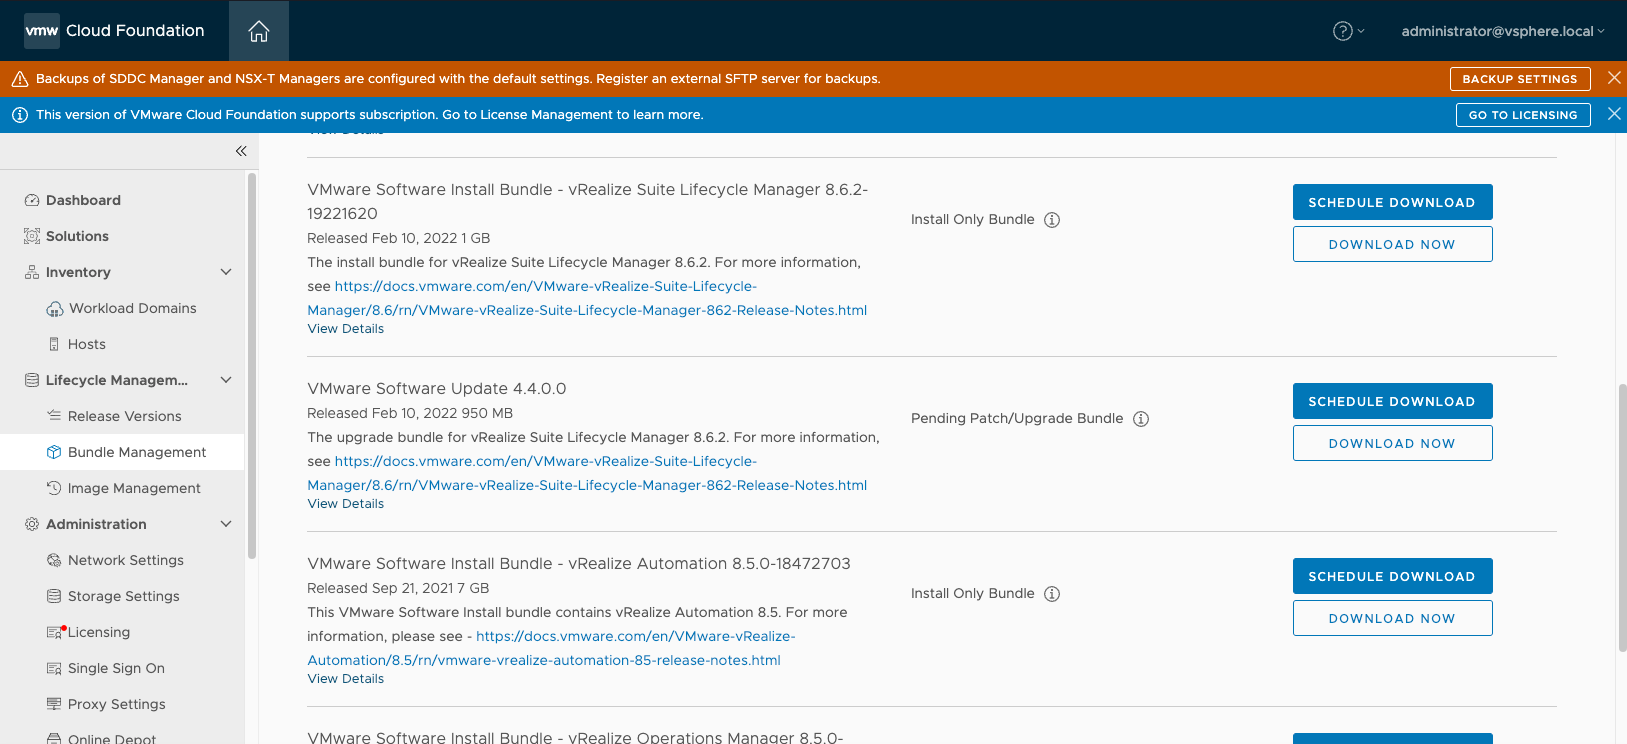Click the main page vertical scrollbar
This screenshot has height=744, width=1627.
[x=1621, y=518]
